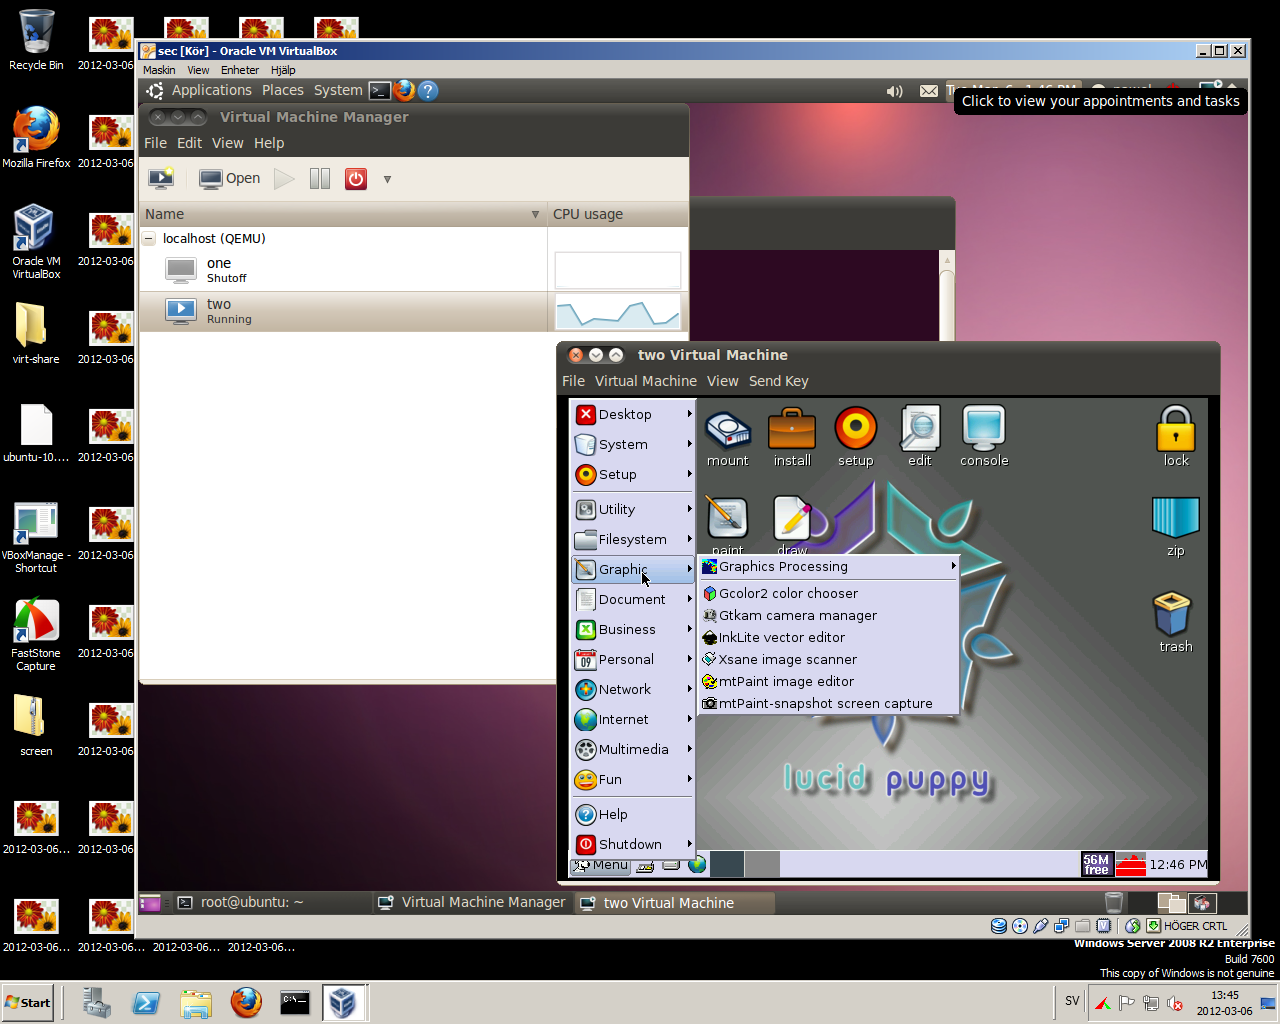Pause the virtual machine with the pause icon
The width and height of the screenshot is (1280, 1024).
coord(320,179)
